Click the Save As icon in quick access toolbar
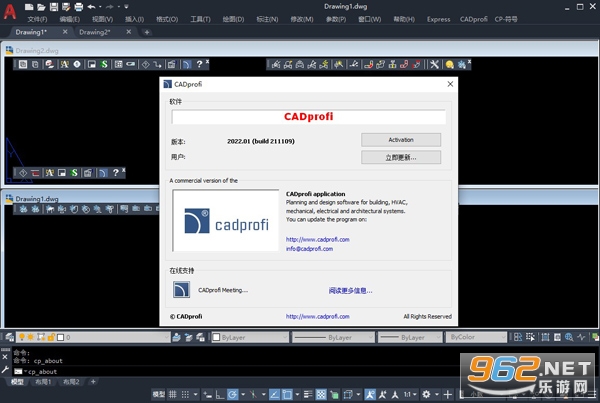Viewport: 600px width, 403px height. pyautogui.click(x=66, y=7)
